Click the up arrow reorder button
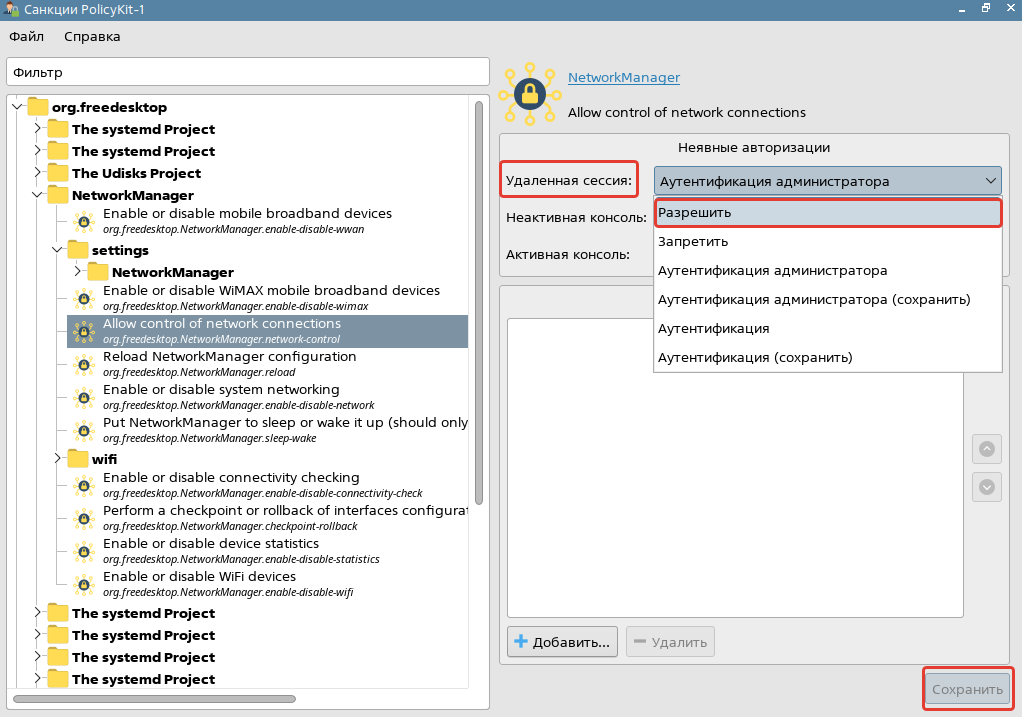1022x717 pixels. (986, 449)
